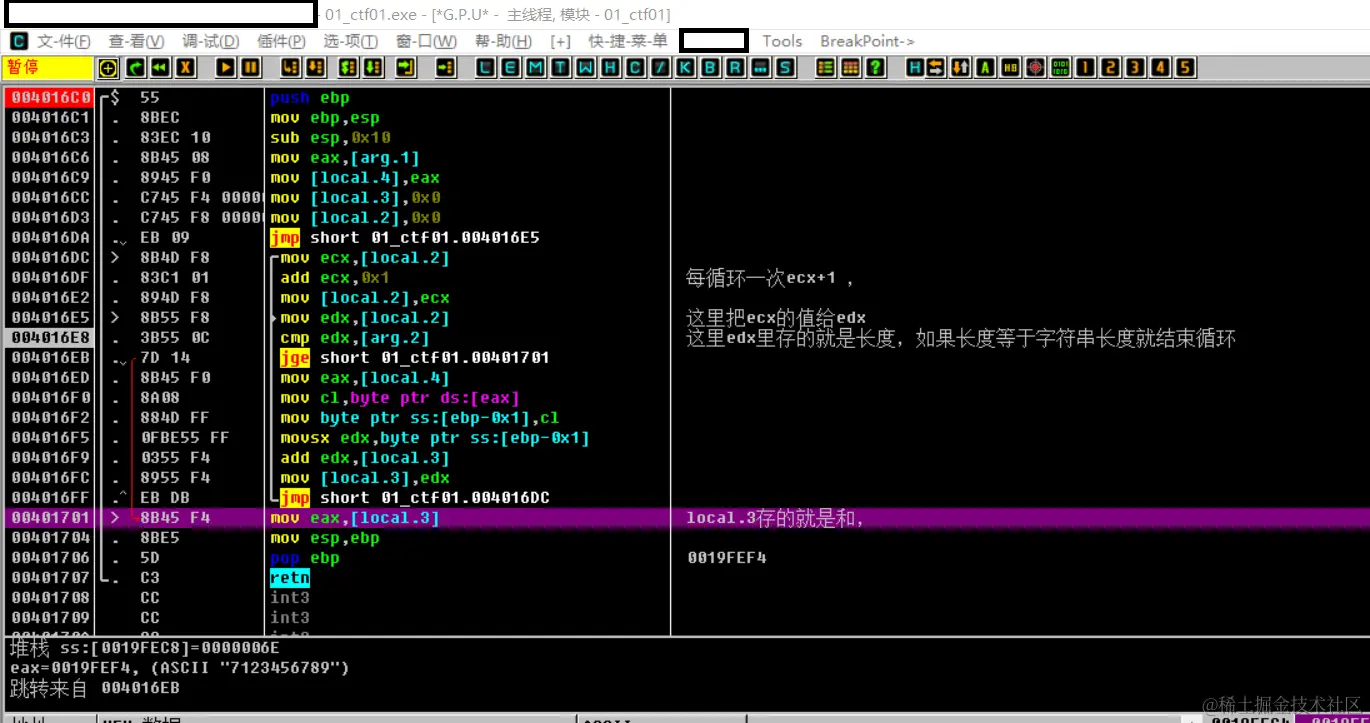The width and height of the screenshot is (1370, 723).
Task: Click the green binary 0101 toolbar icon
Action: coord(1061,68)
